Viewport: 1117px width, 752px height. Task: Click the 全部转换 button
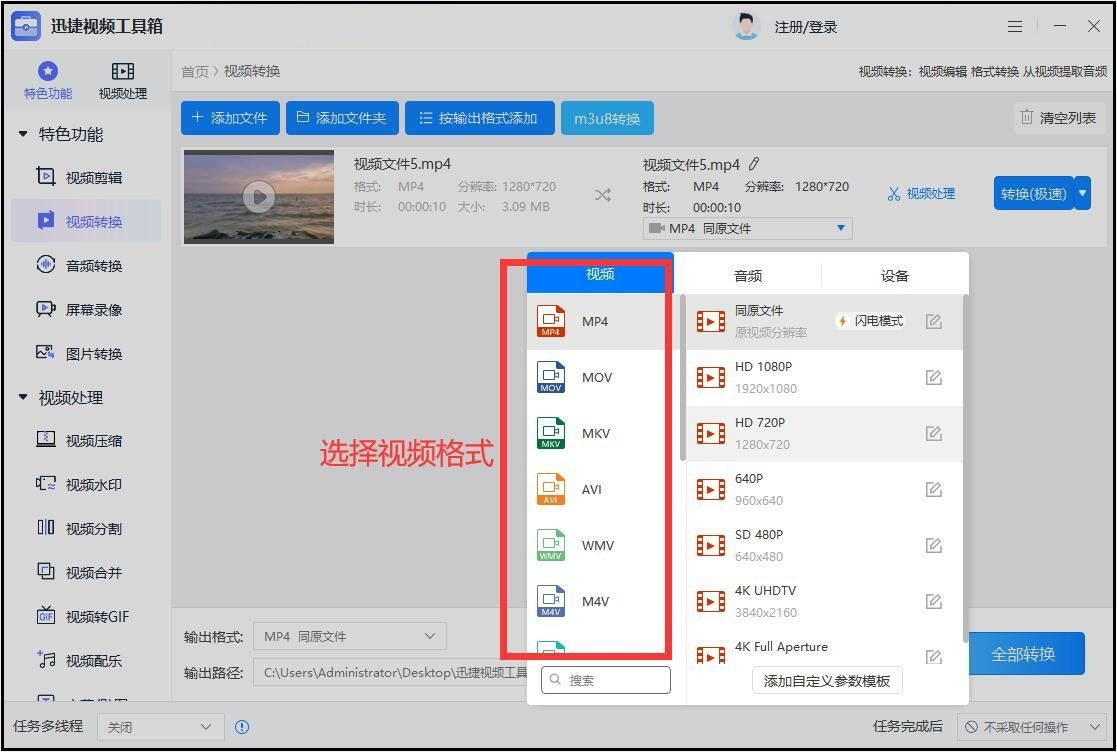pos(1025,653)
